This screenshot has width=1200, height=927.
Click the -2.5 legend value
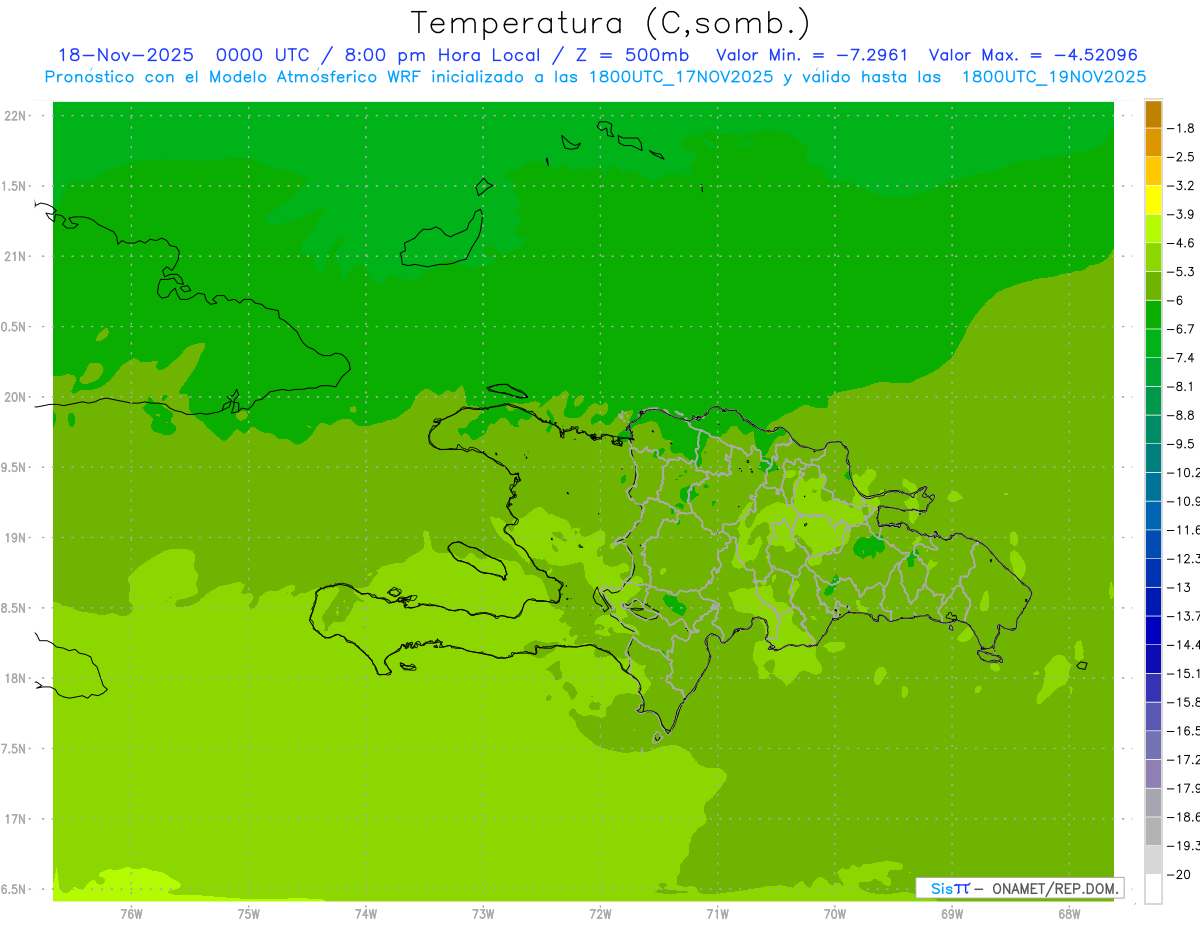[x=1182, y=157]
